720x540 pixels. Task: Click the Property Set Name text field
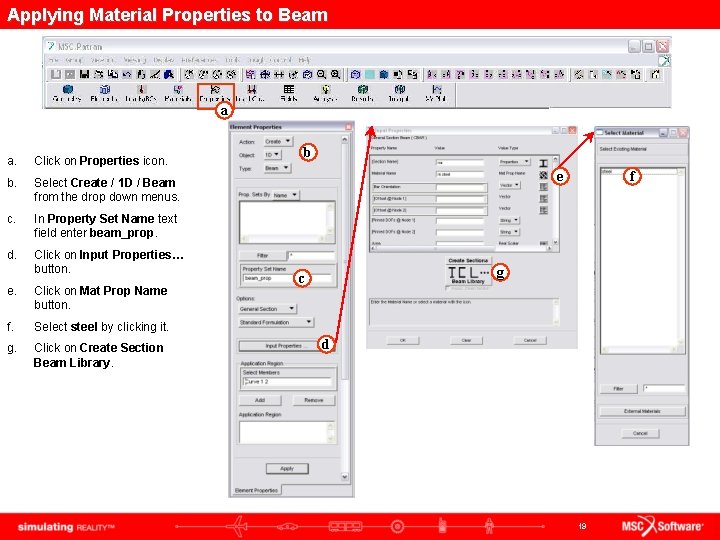click(x=287, y=278)
